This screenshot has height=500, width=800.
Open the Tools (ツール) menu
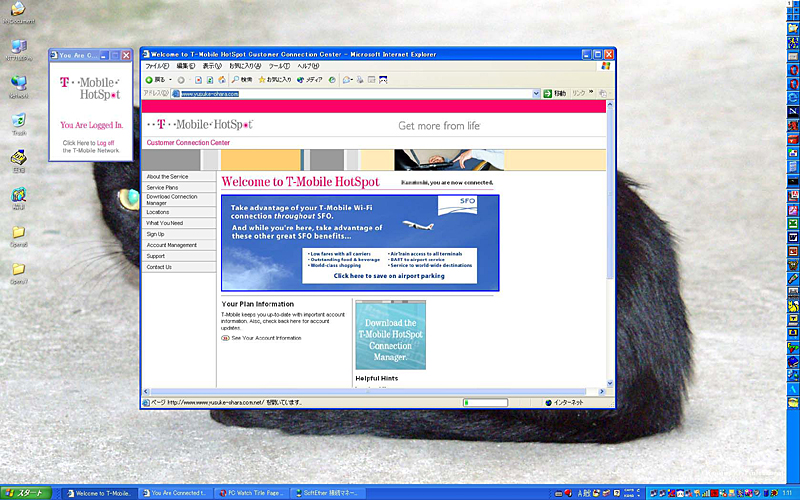point(280,66)
